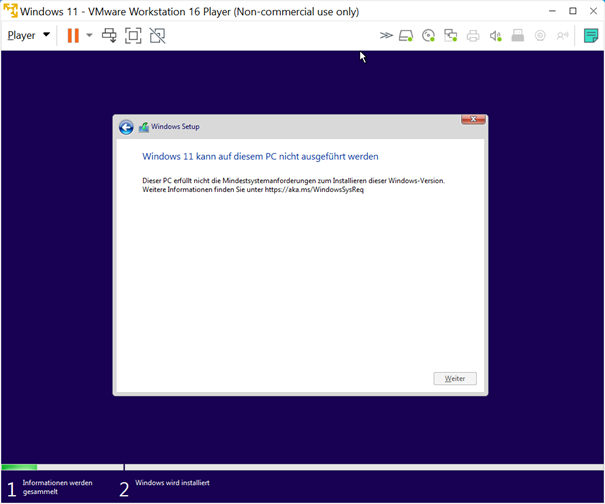Screen dimensions: 605x504
Task: Open the message log notes icon
Action: click(x=591, y=36)
